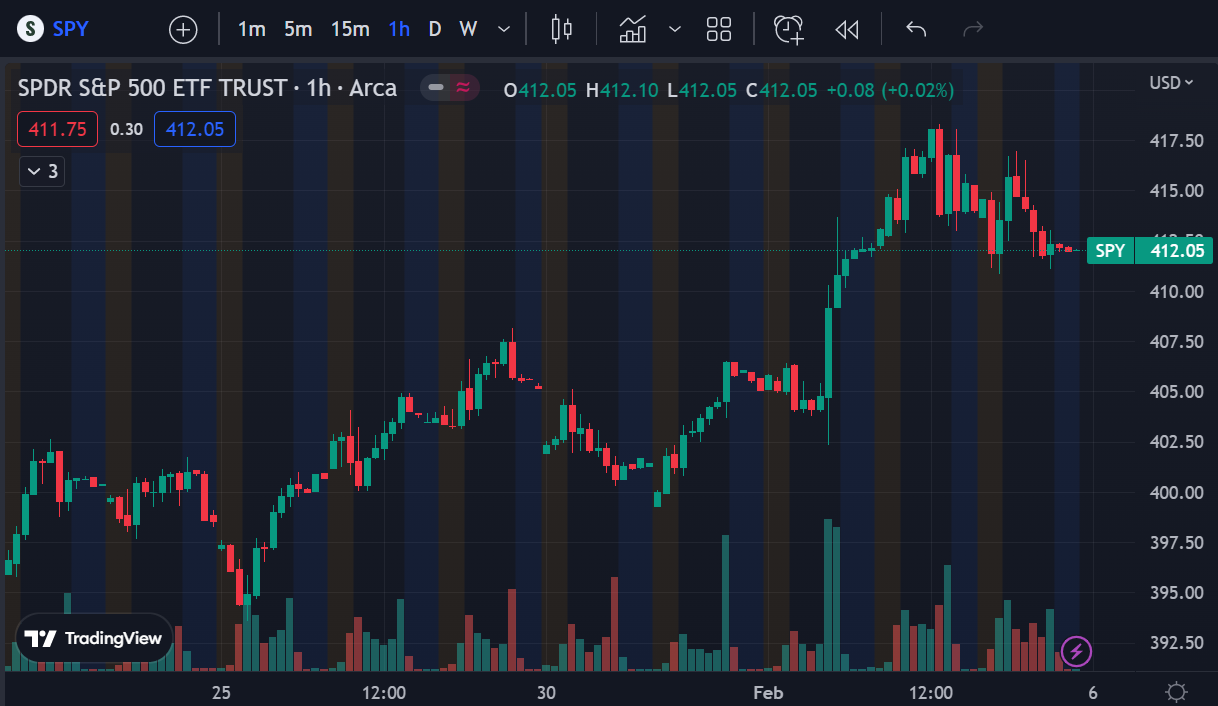Switch to the 15m timeframe
Screen dimensions: 1218x706
[x=350, y=29]
